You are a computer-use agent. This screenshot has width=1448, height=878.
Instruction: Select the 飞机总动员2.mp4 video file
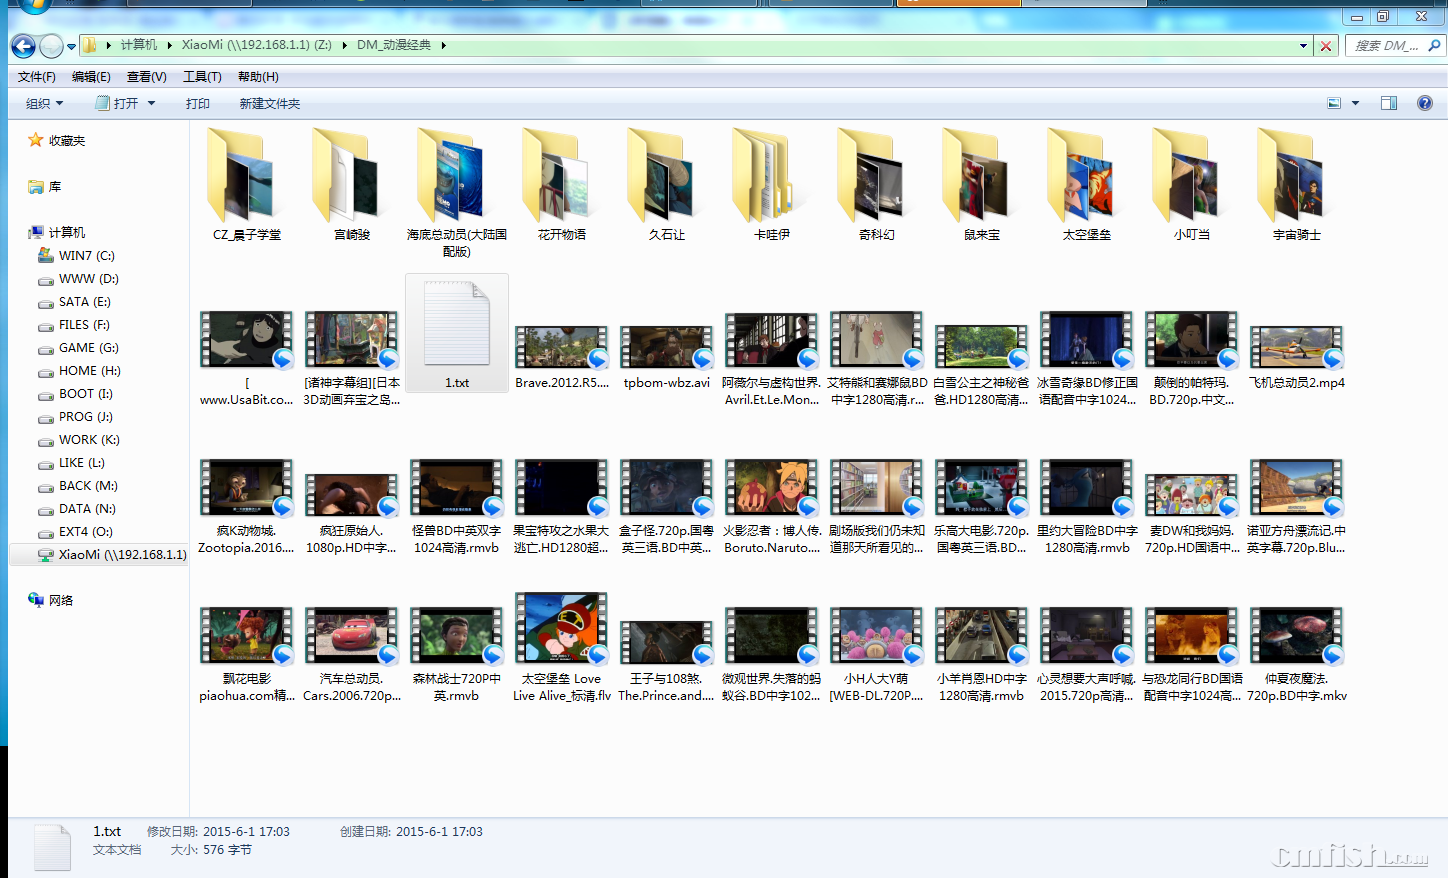click(x=1296, y=350)
